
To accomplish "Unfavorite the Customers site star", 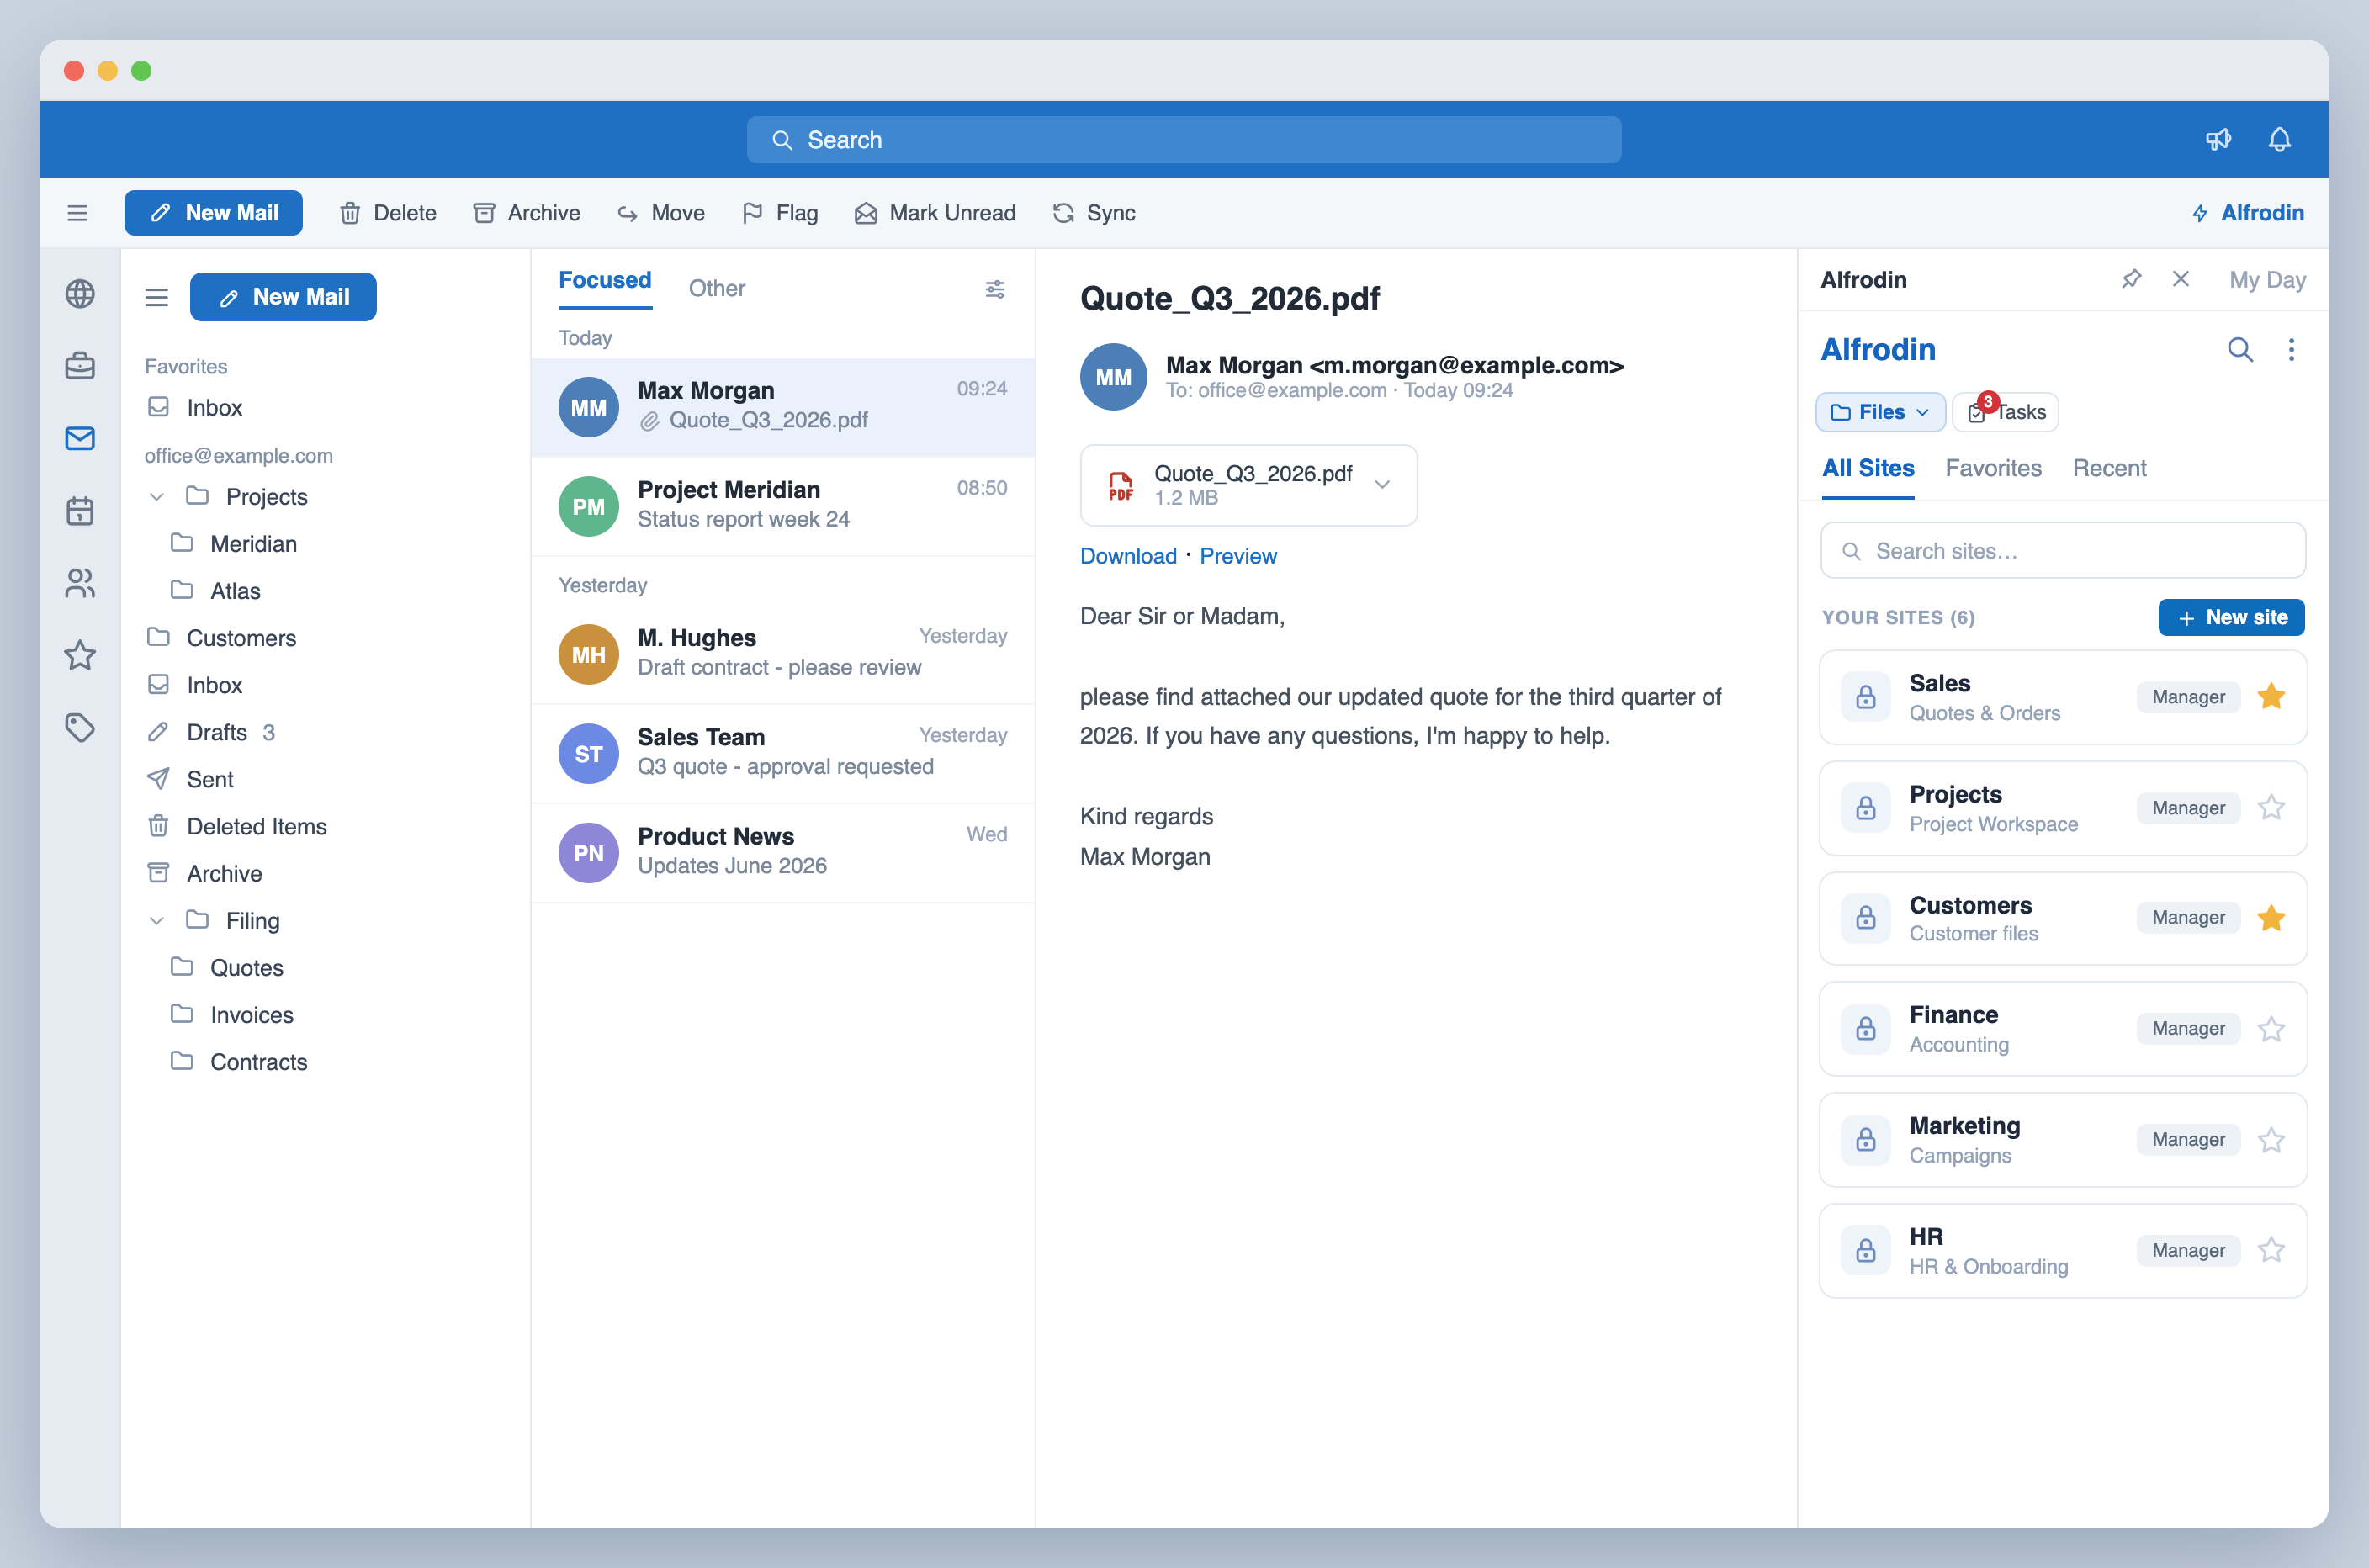I will point(2271,918).
